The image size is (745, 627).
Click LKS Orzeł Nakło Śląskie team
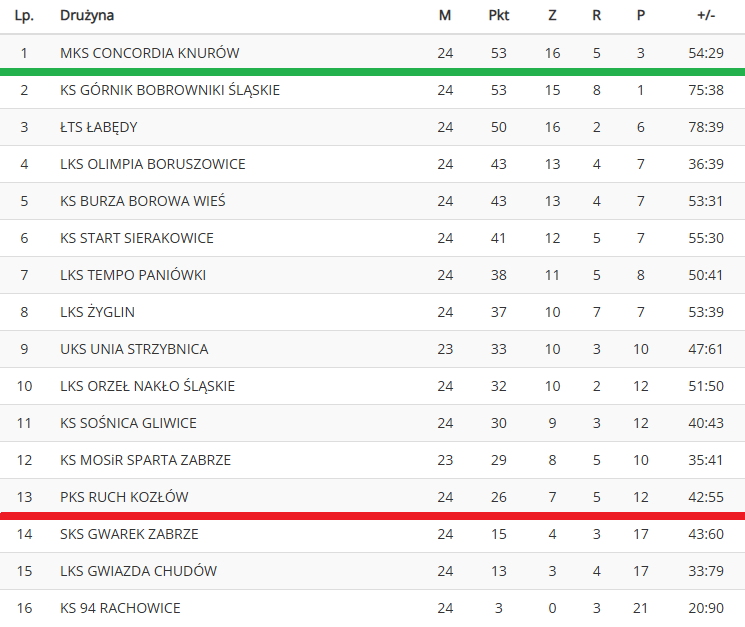pyautogui.click(x=147, y=386)
